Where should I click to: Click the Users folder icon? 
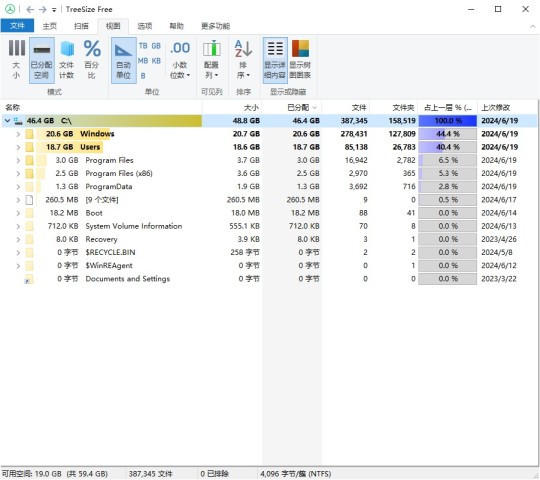30,147
